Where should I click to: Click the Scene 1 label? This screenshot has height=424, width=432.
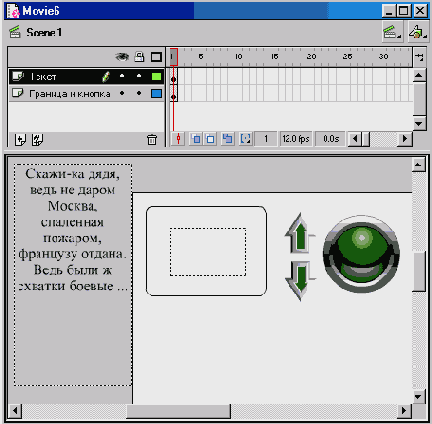tap(44, 32)
